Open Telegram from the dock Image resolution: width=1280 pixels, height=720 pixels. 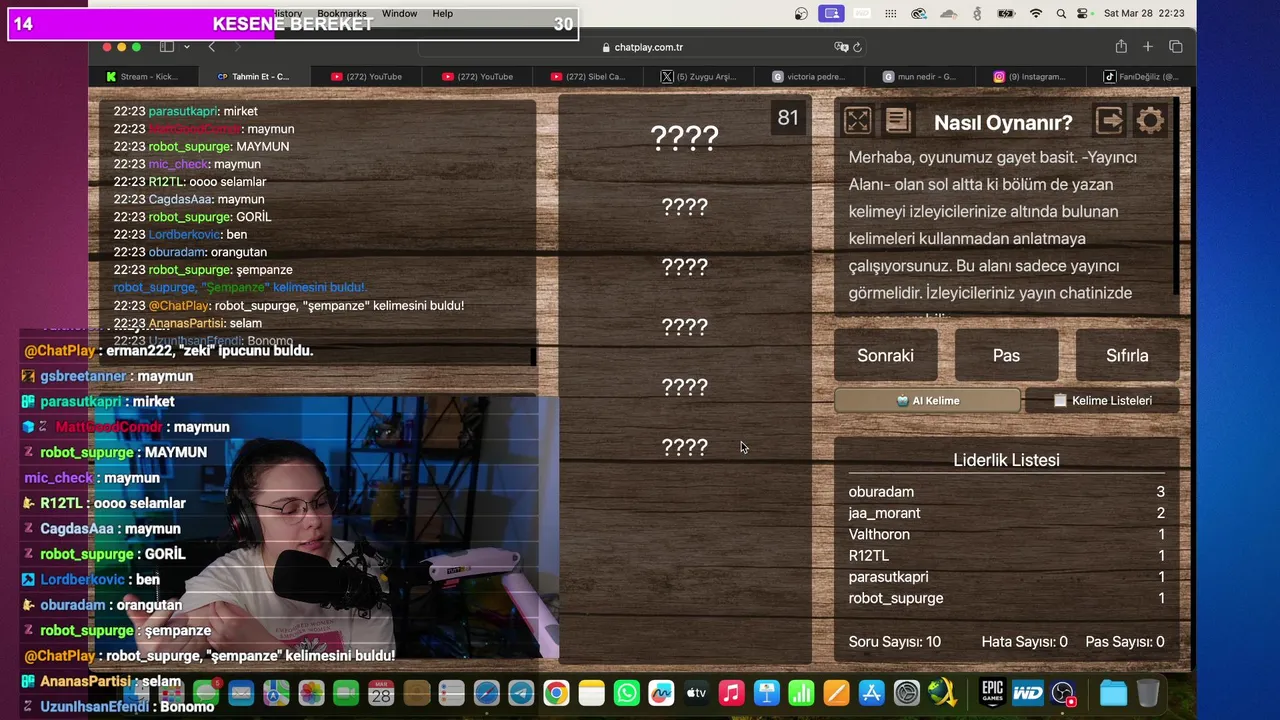(521, 693)
